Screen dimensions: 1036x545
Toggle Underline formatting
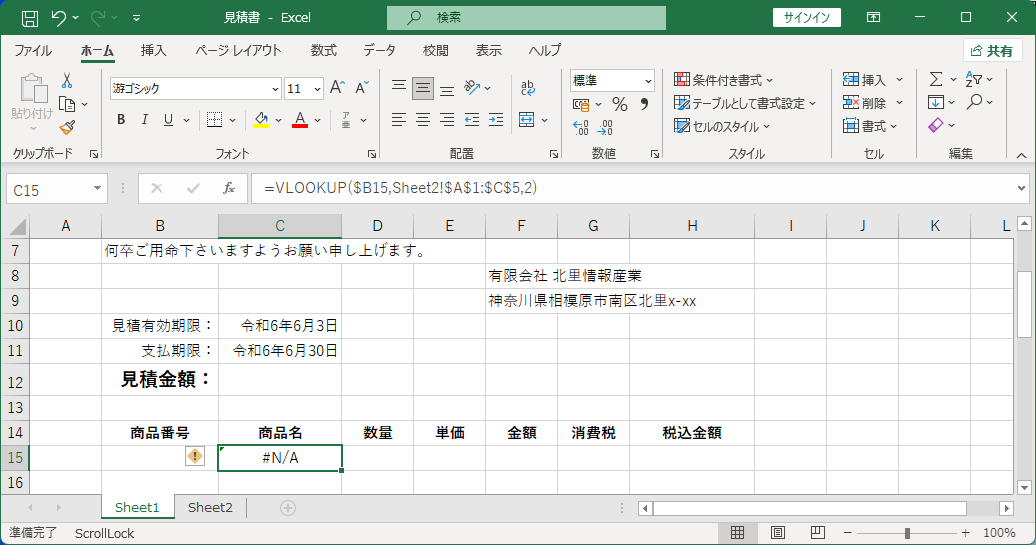[168, 120]
